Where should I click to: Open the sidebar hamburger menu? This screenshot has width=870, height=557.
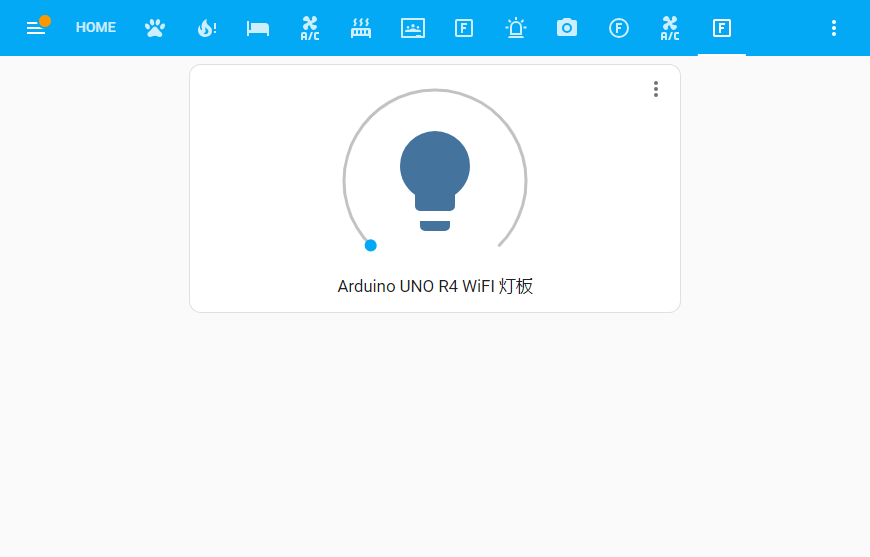[x=36, y=28]
